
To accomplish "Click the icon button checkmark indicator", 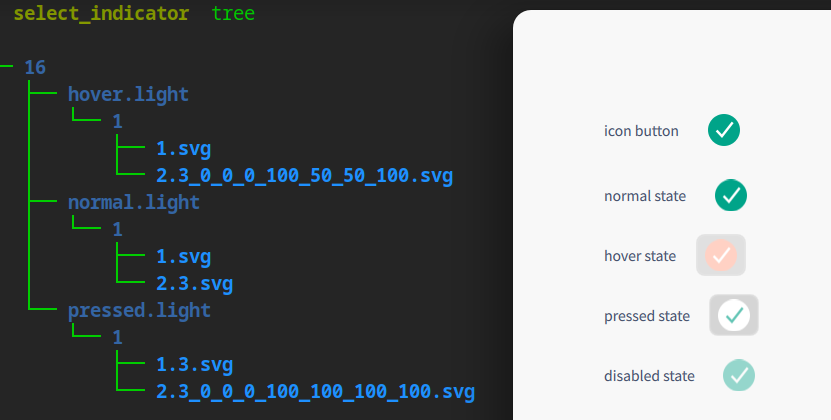I will 724,130.
